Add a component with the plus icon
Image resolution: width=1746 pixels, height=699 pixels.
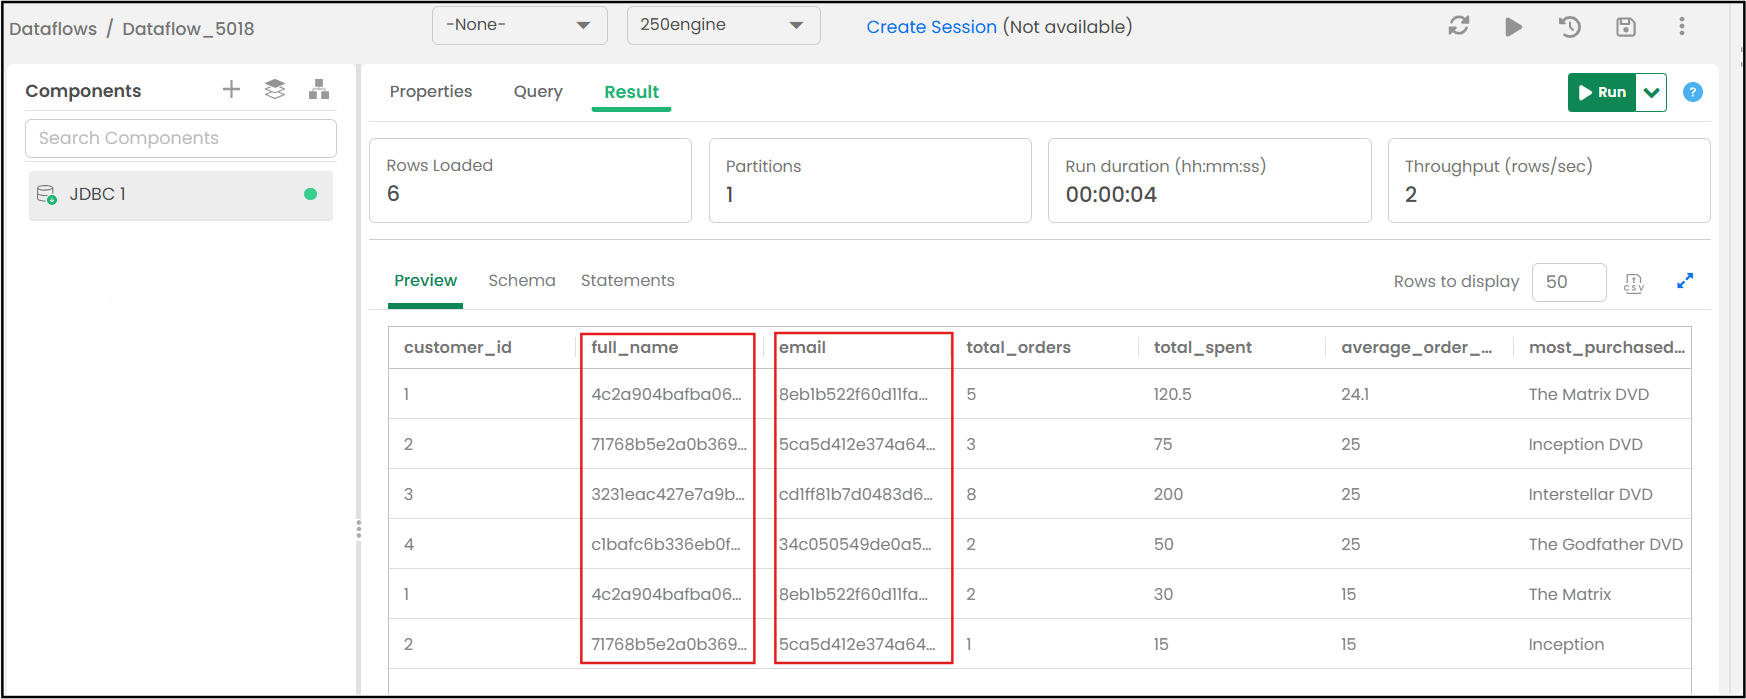[x=231, y=90]
